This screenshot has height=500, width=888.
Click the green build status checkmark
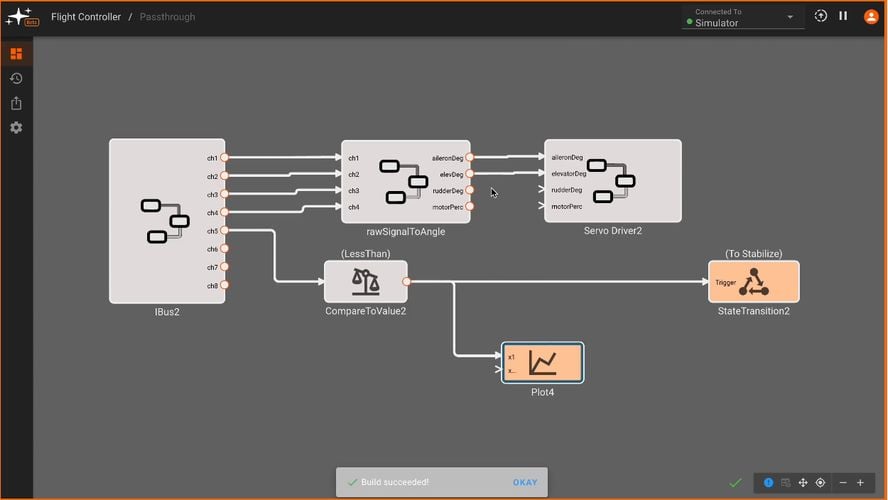[735, 483]
